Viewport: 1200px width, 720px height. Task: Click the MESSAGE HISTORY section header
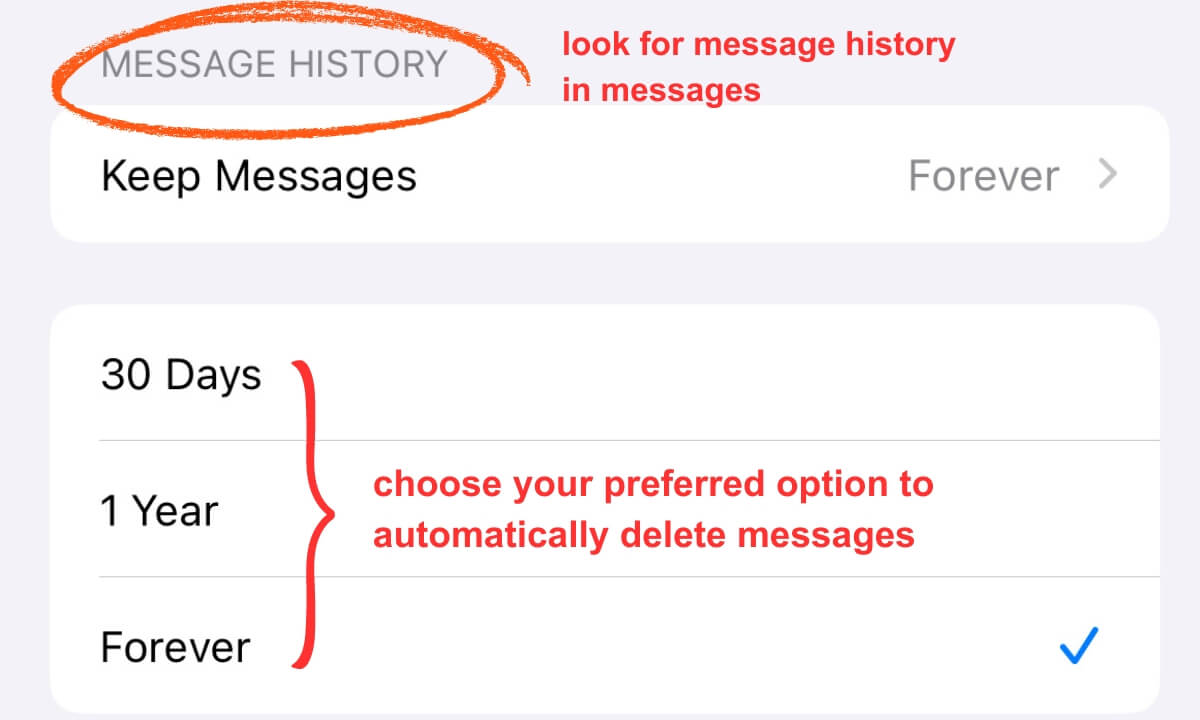274,64
